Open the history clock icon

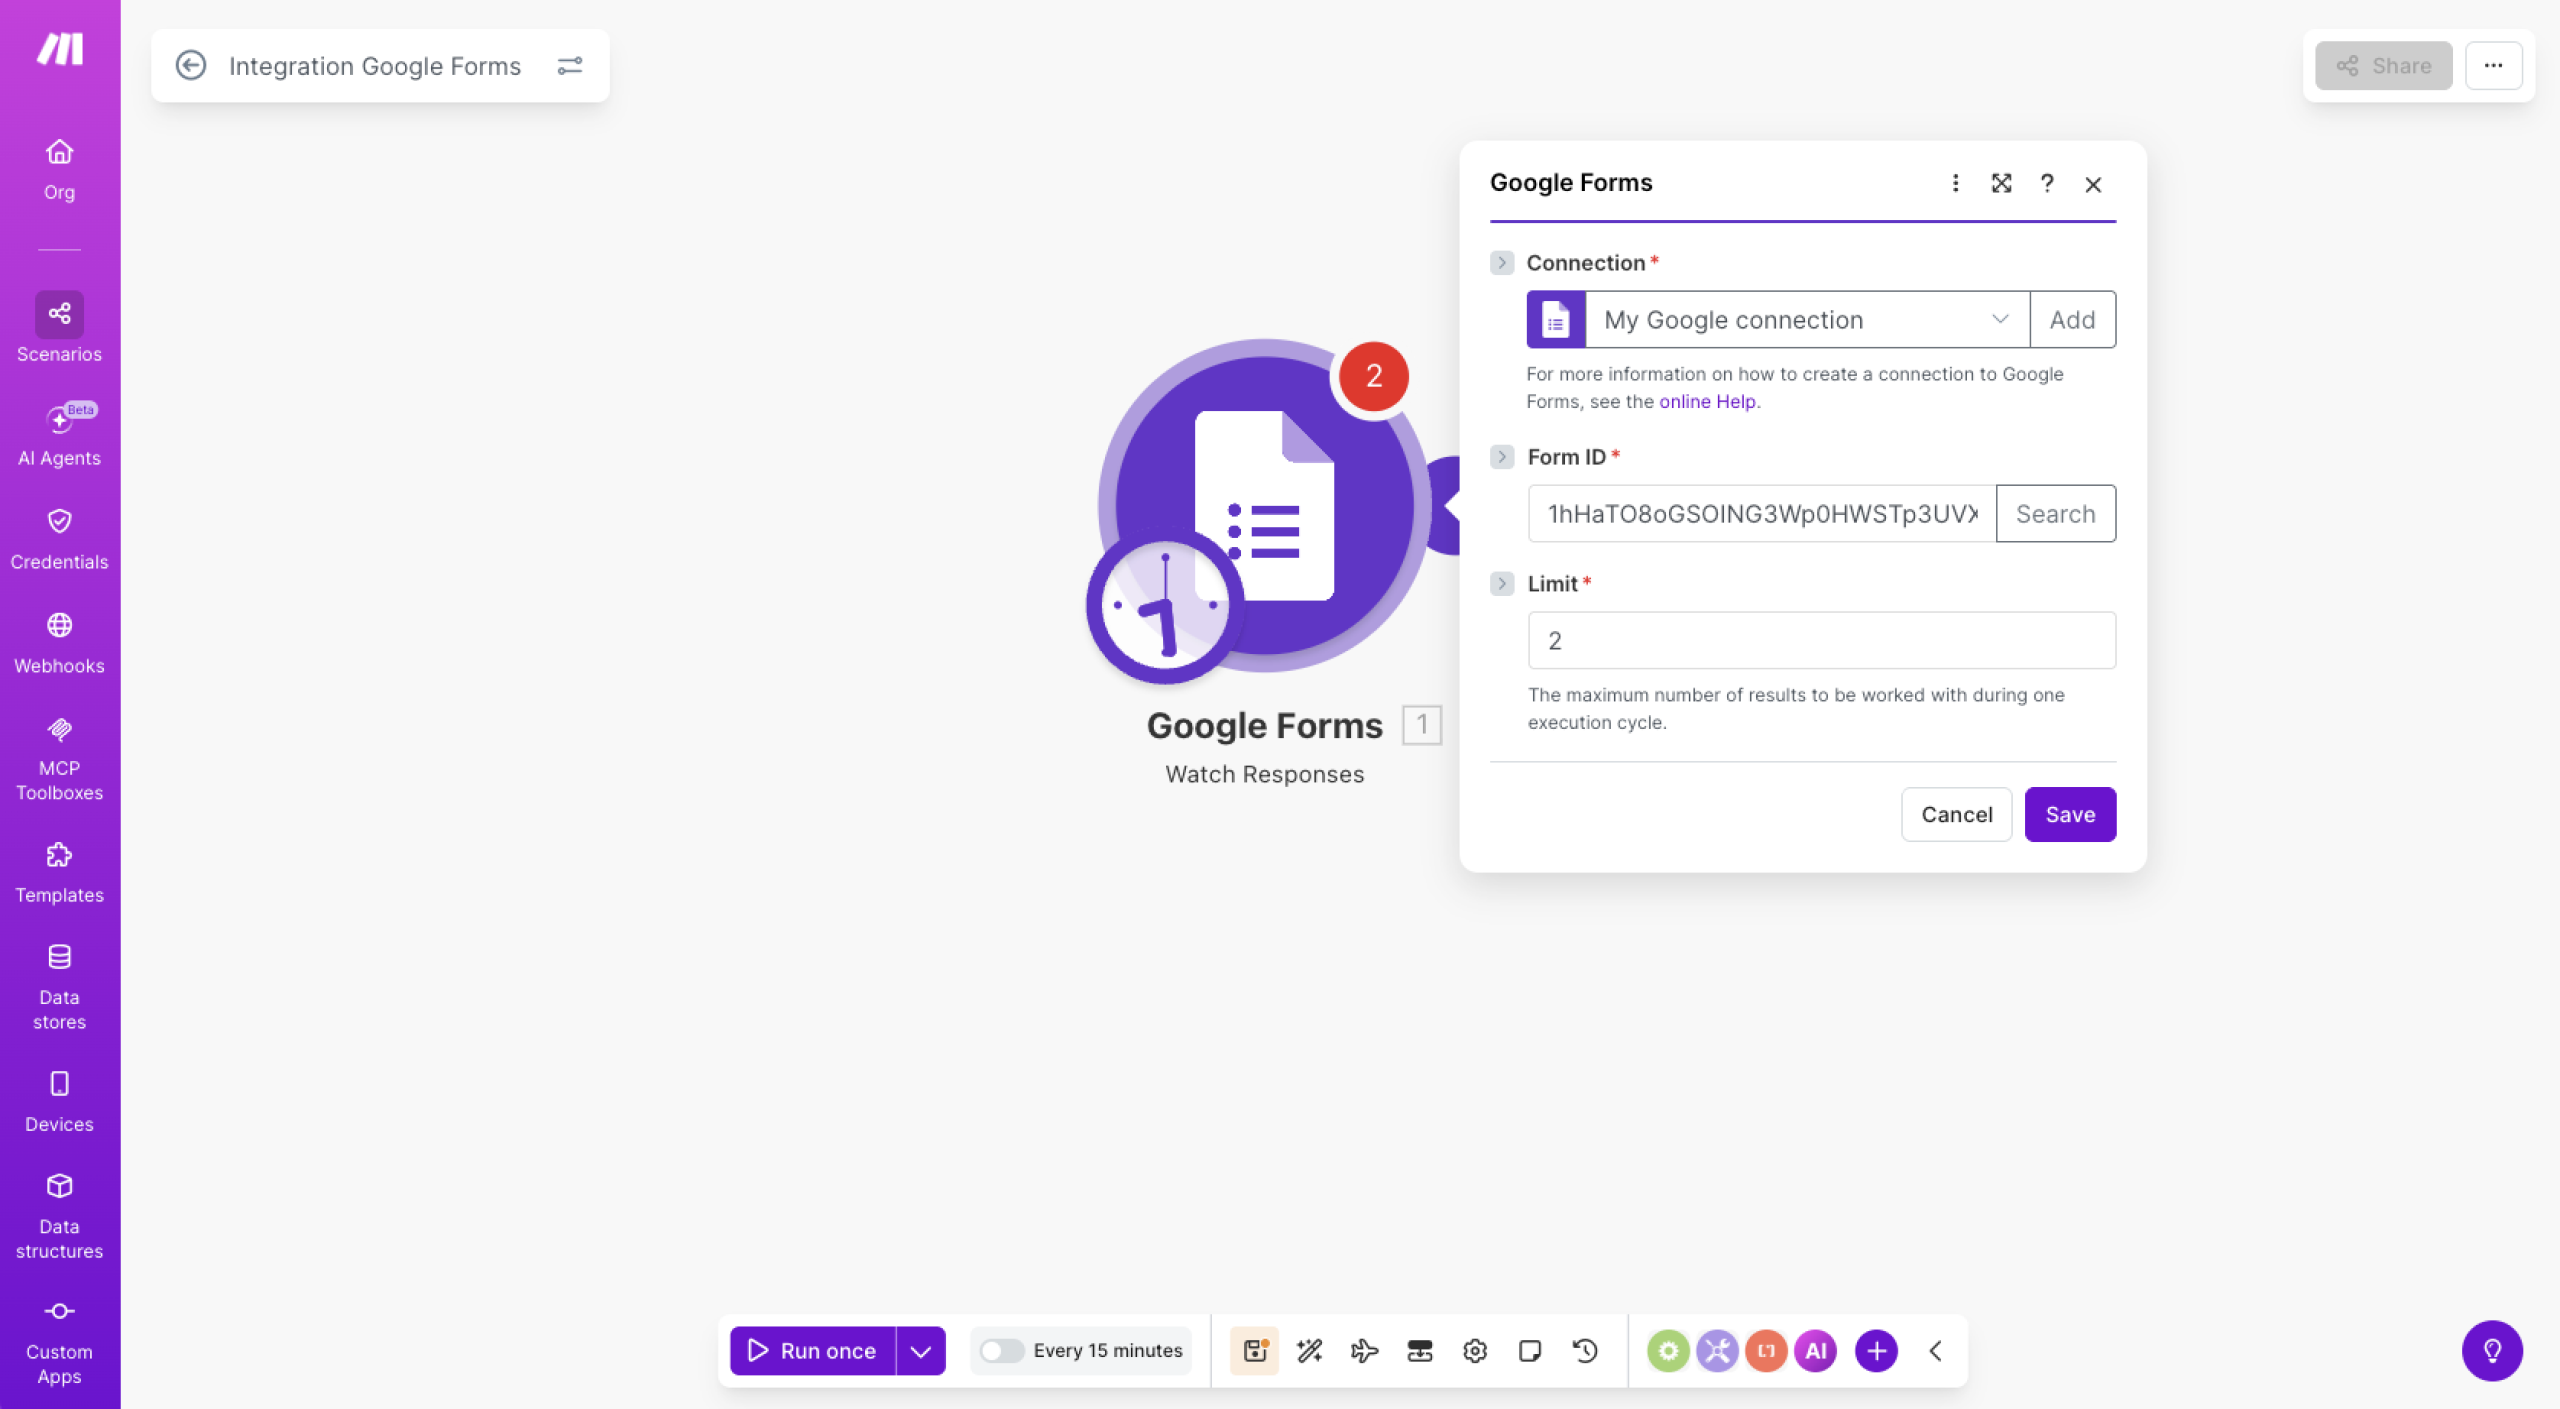tap(1585, 1351)
